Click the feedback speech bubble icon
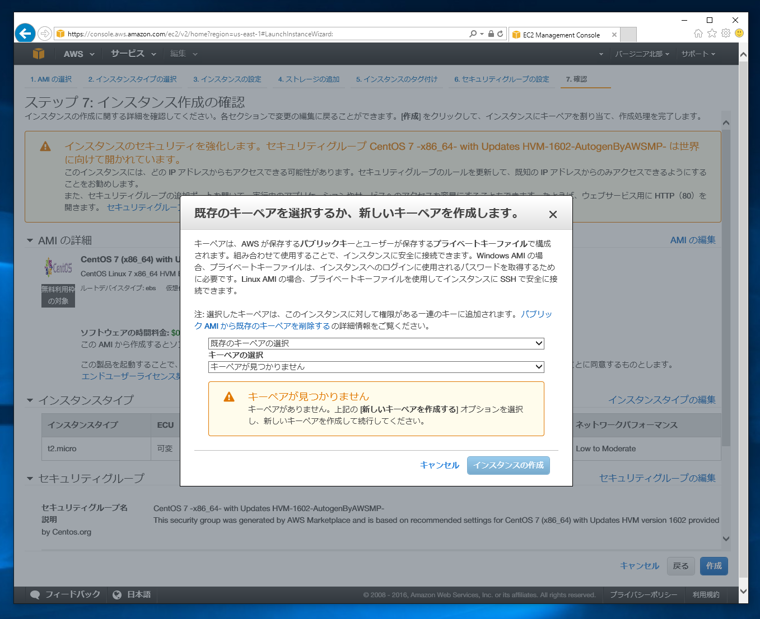 pos(35,595)
